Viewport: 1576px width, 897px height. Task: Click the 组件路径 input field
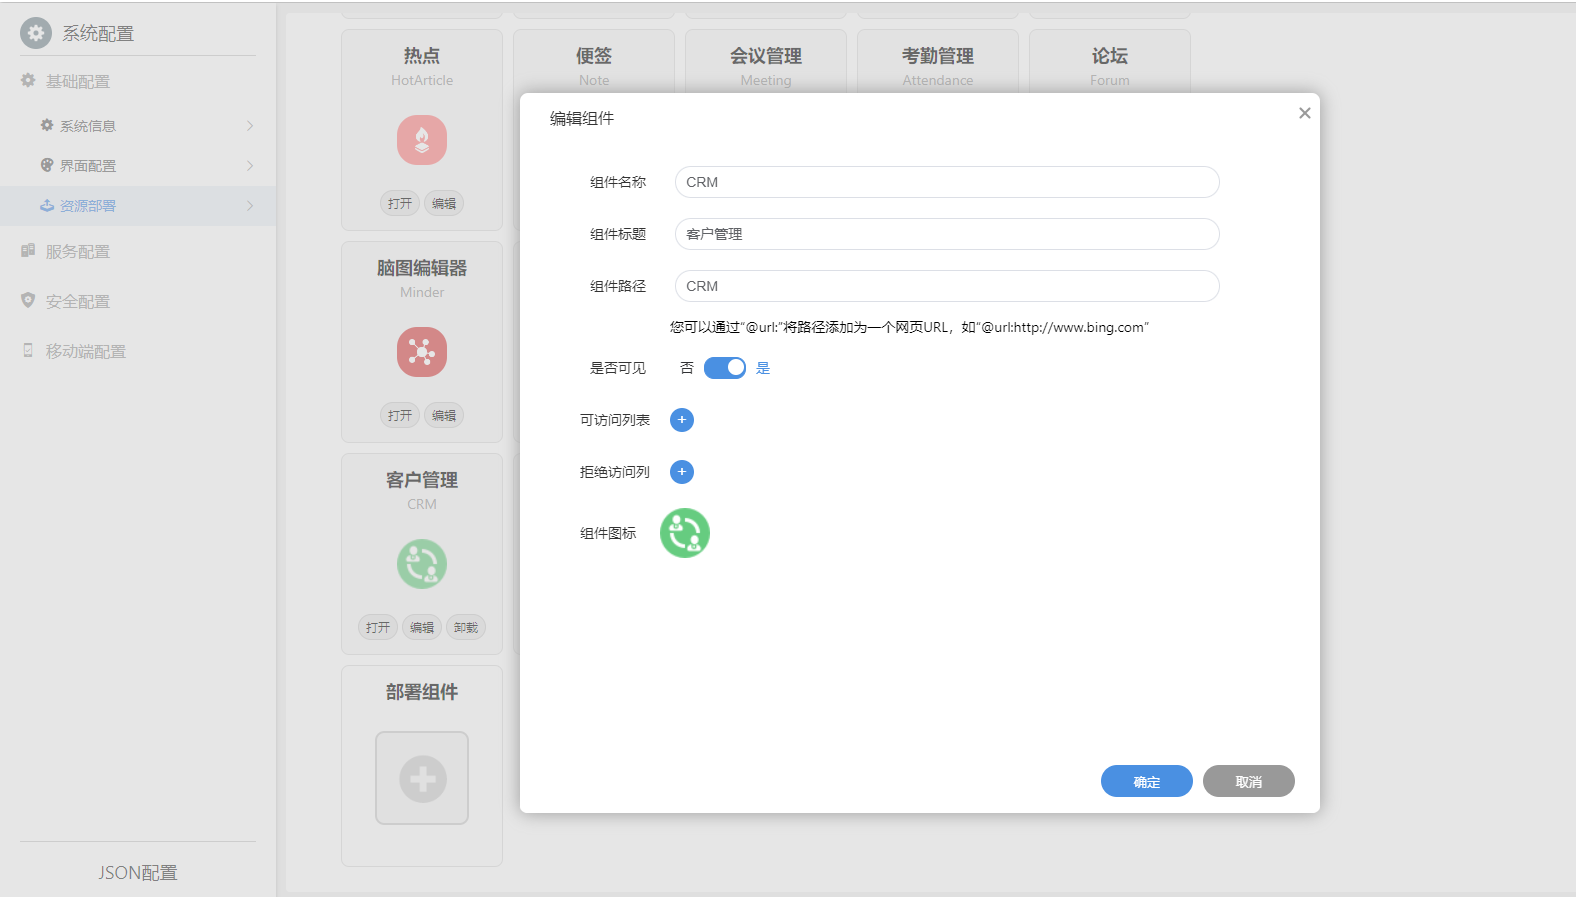(x=946, y=286)
